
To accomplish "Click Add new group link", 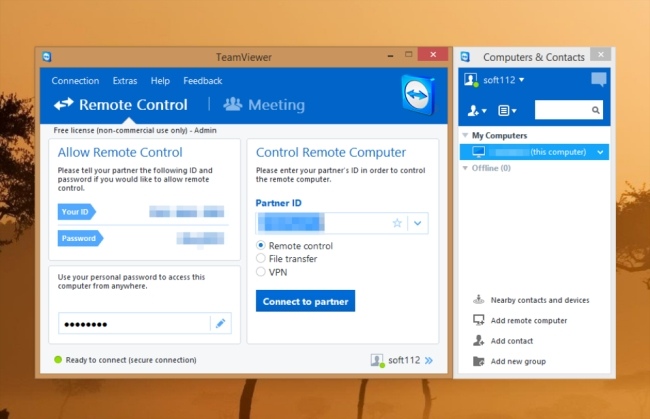I will point(518,361).
